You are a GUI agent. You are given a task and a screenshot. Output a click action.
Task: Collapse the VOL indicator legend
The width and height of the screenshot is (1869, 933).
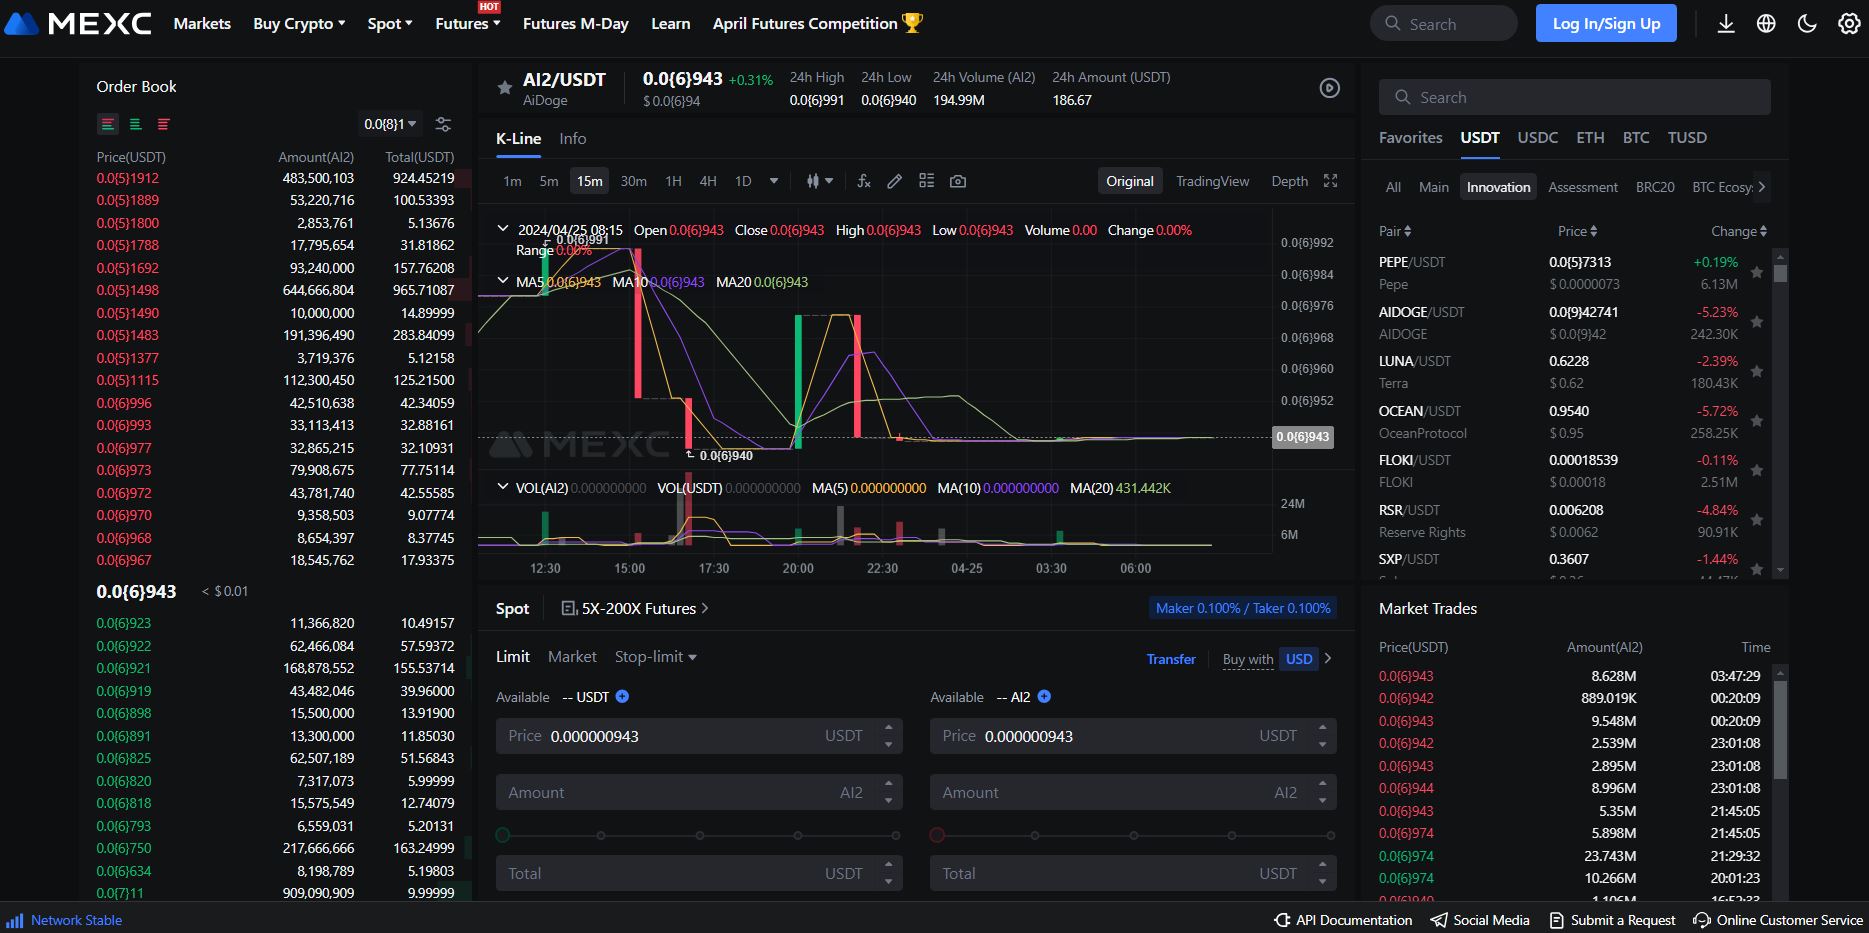pyautogui.click(x=502, y=487)
